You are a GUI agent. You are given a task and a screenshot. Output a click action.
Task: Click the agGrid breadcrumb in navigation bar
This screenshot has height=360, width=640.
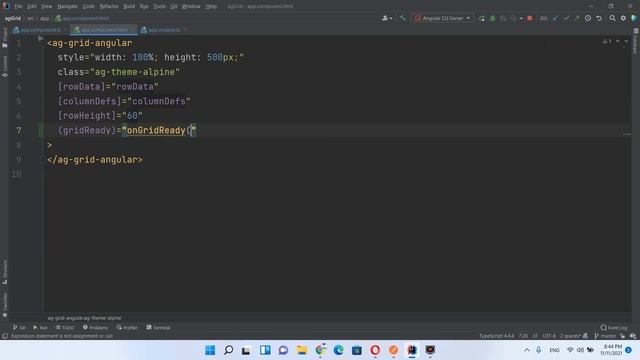[13, 18]
